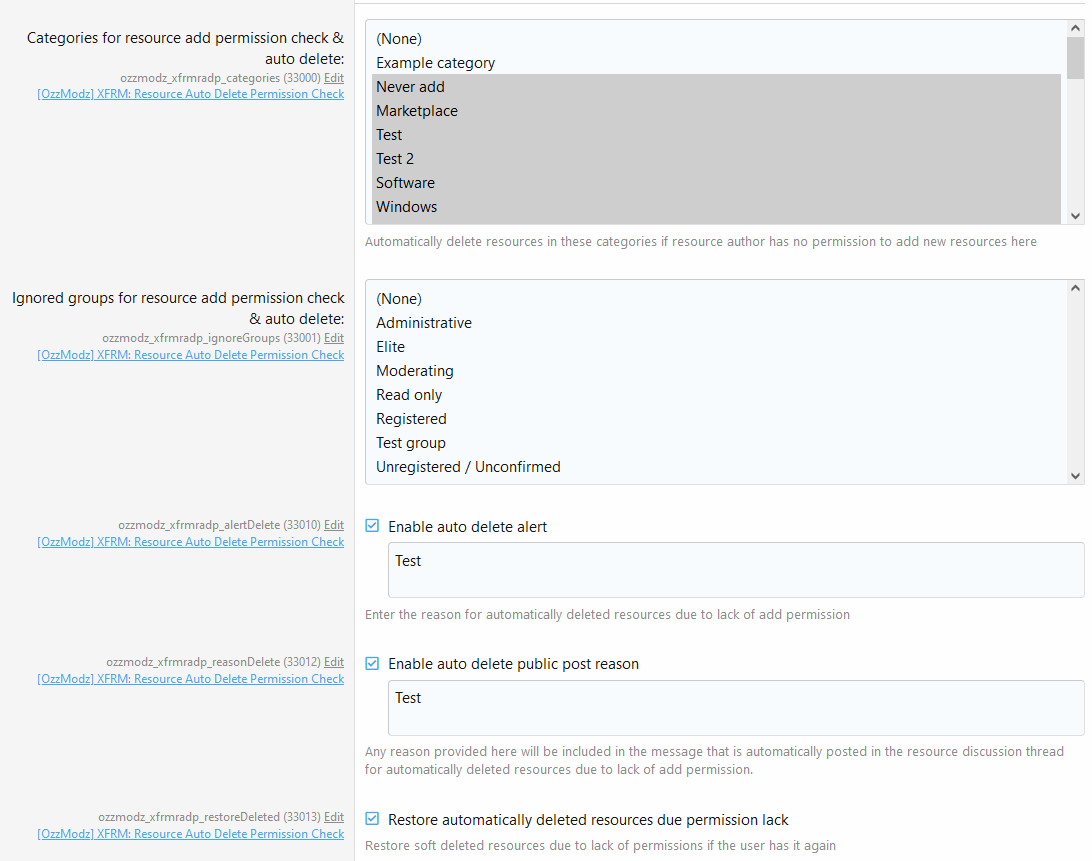Select "Software" in the categories list
Viewport: 1092px width, 861px height.
tap(405, 182)
